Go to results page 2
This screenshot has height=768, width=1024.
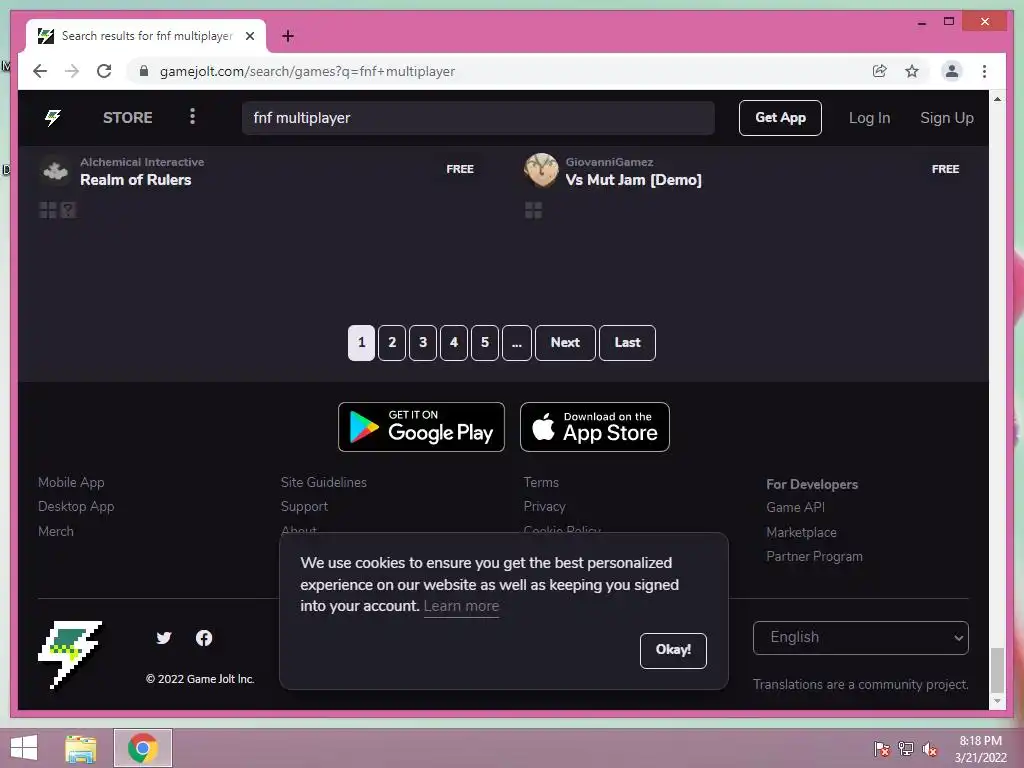[x=392, y=343]
